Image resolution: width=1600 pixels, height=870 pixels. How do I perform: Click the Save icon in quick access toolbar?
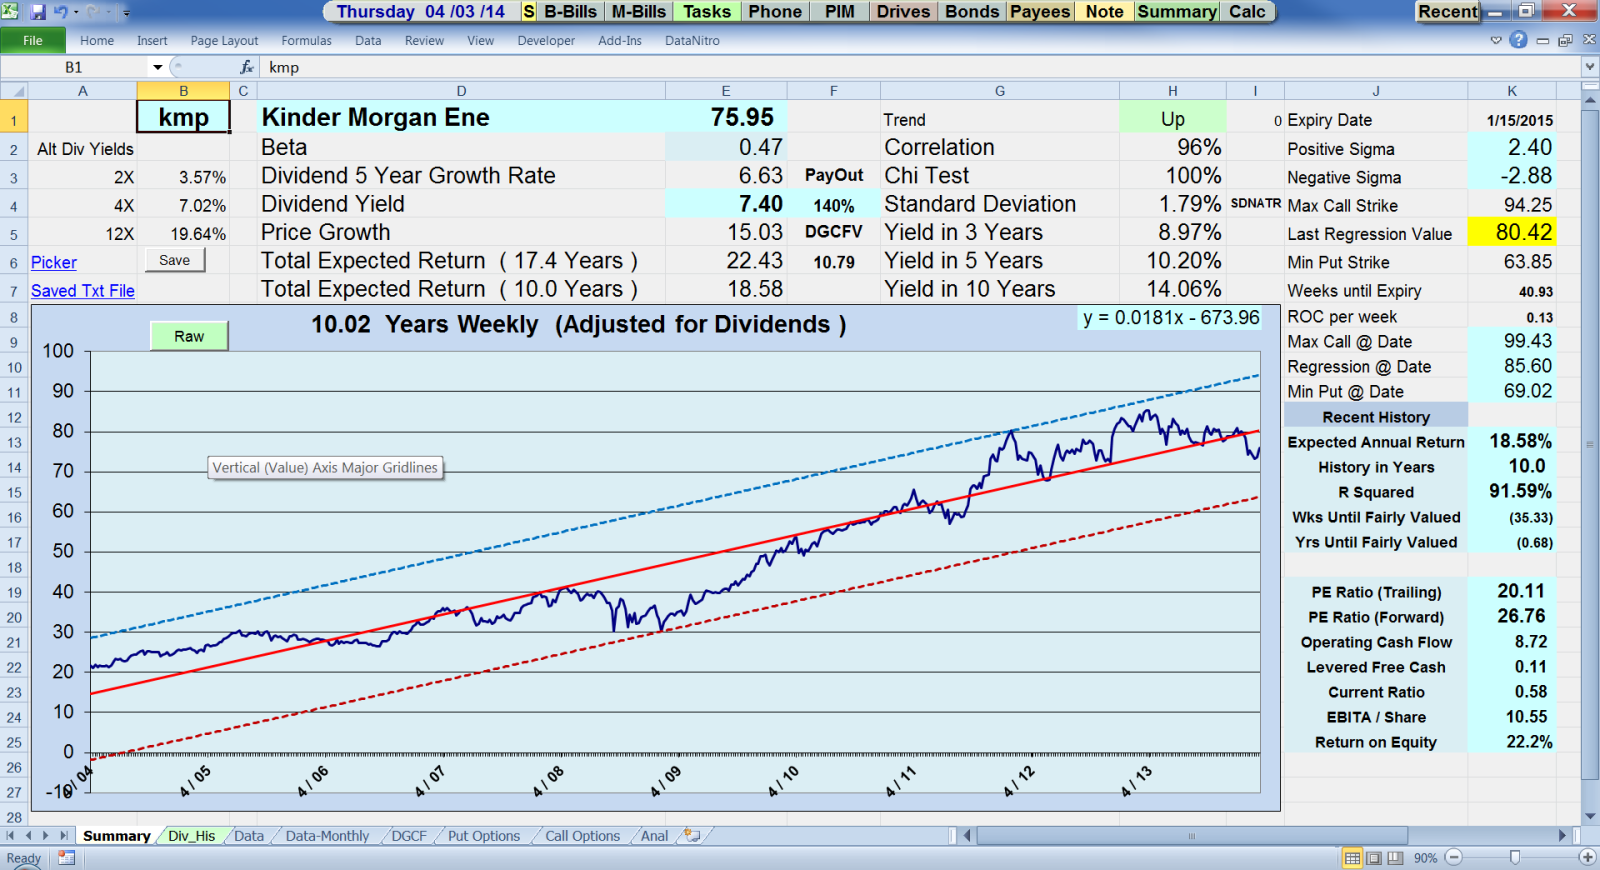tap(38, 12)
